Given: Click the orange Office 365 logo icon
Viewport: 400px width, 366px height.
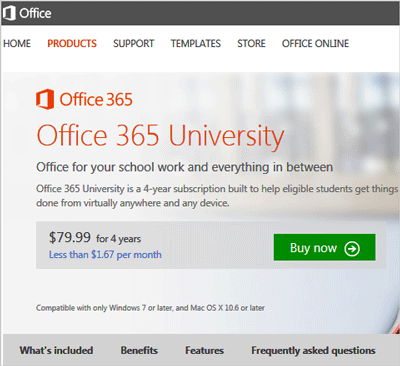Looking at the screenshot, I should pyautogui.click(x=45, y=99).
